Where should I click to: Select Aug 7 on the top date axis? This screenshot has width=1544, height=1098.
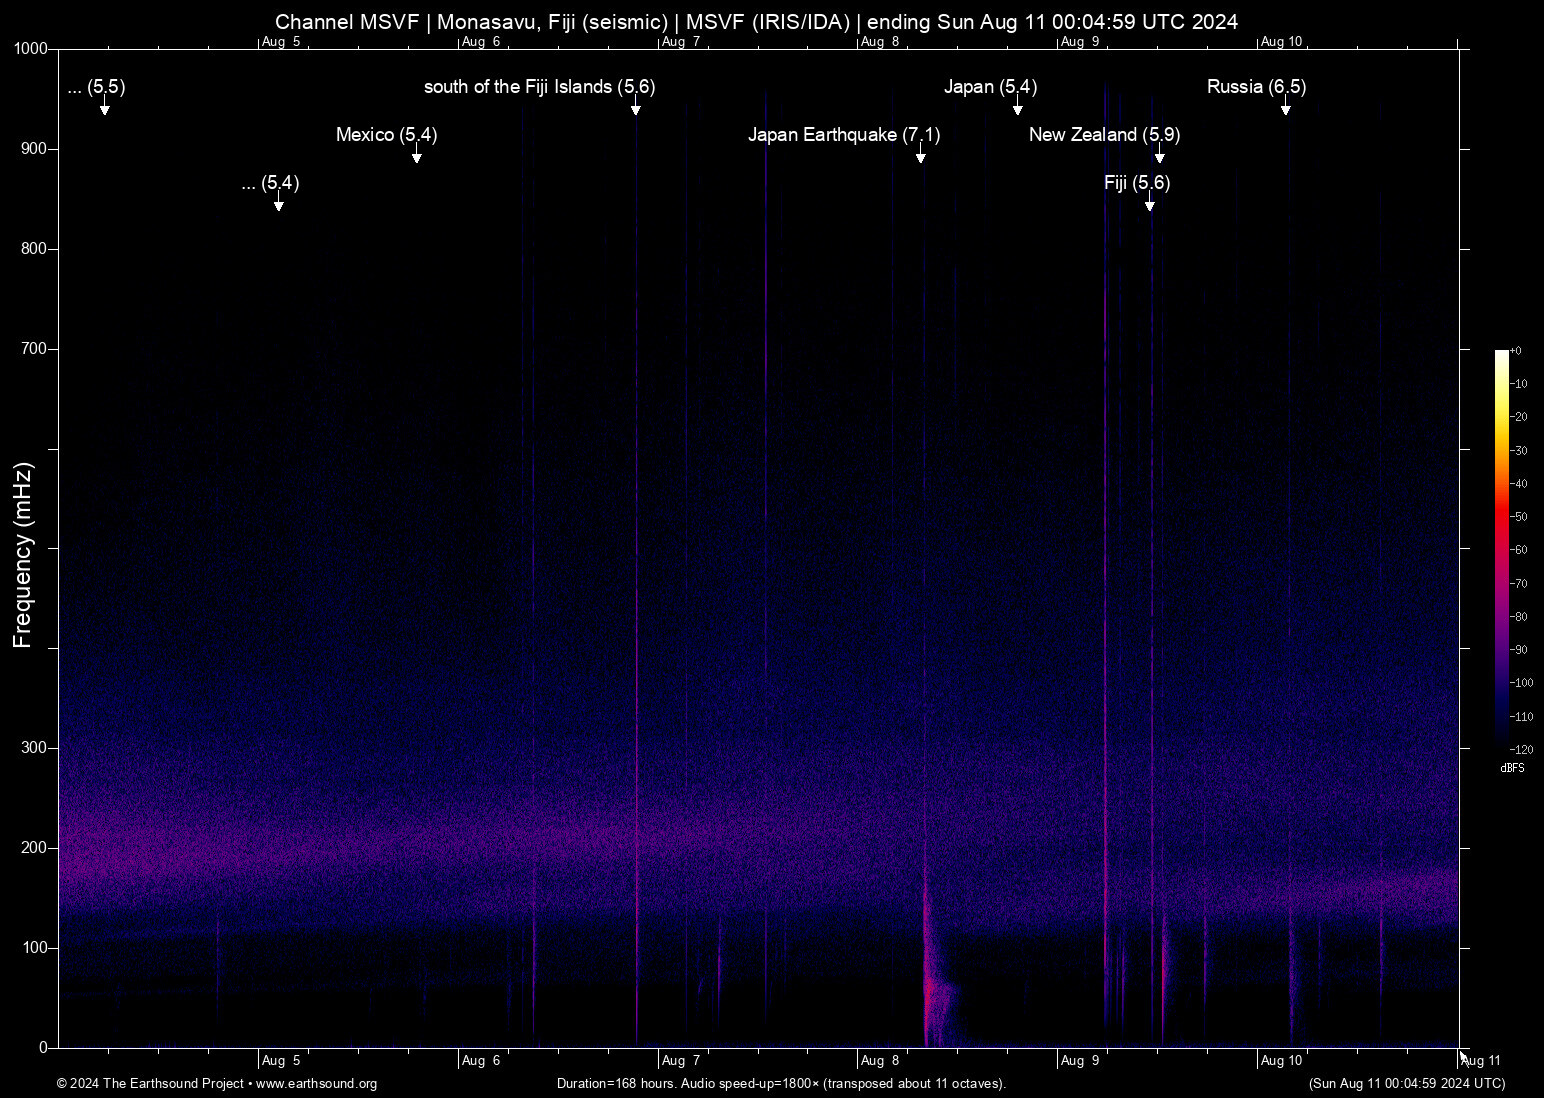click(x=681, y=42)
